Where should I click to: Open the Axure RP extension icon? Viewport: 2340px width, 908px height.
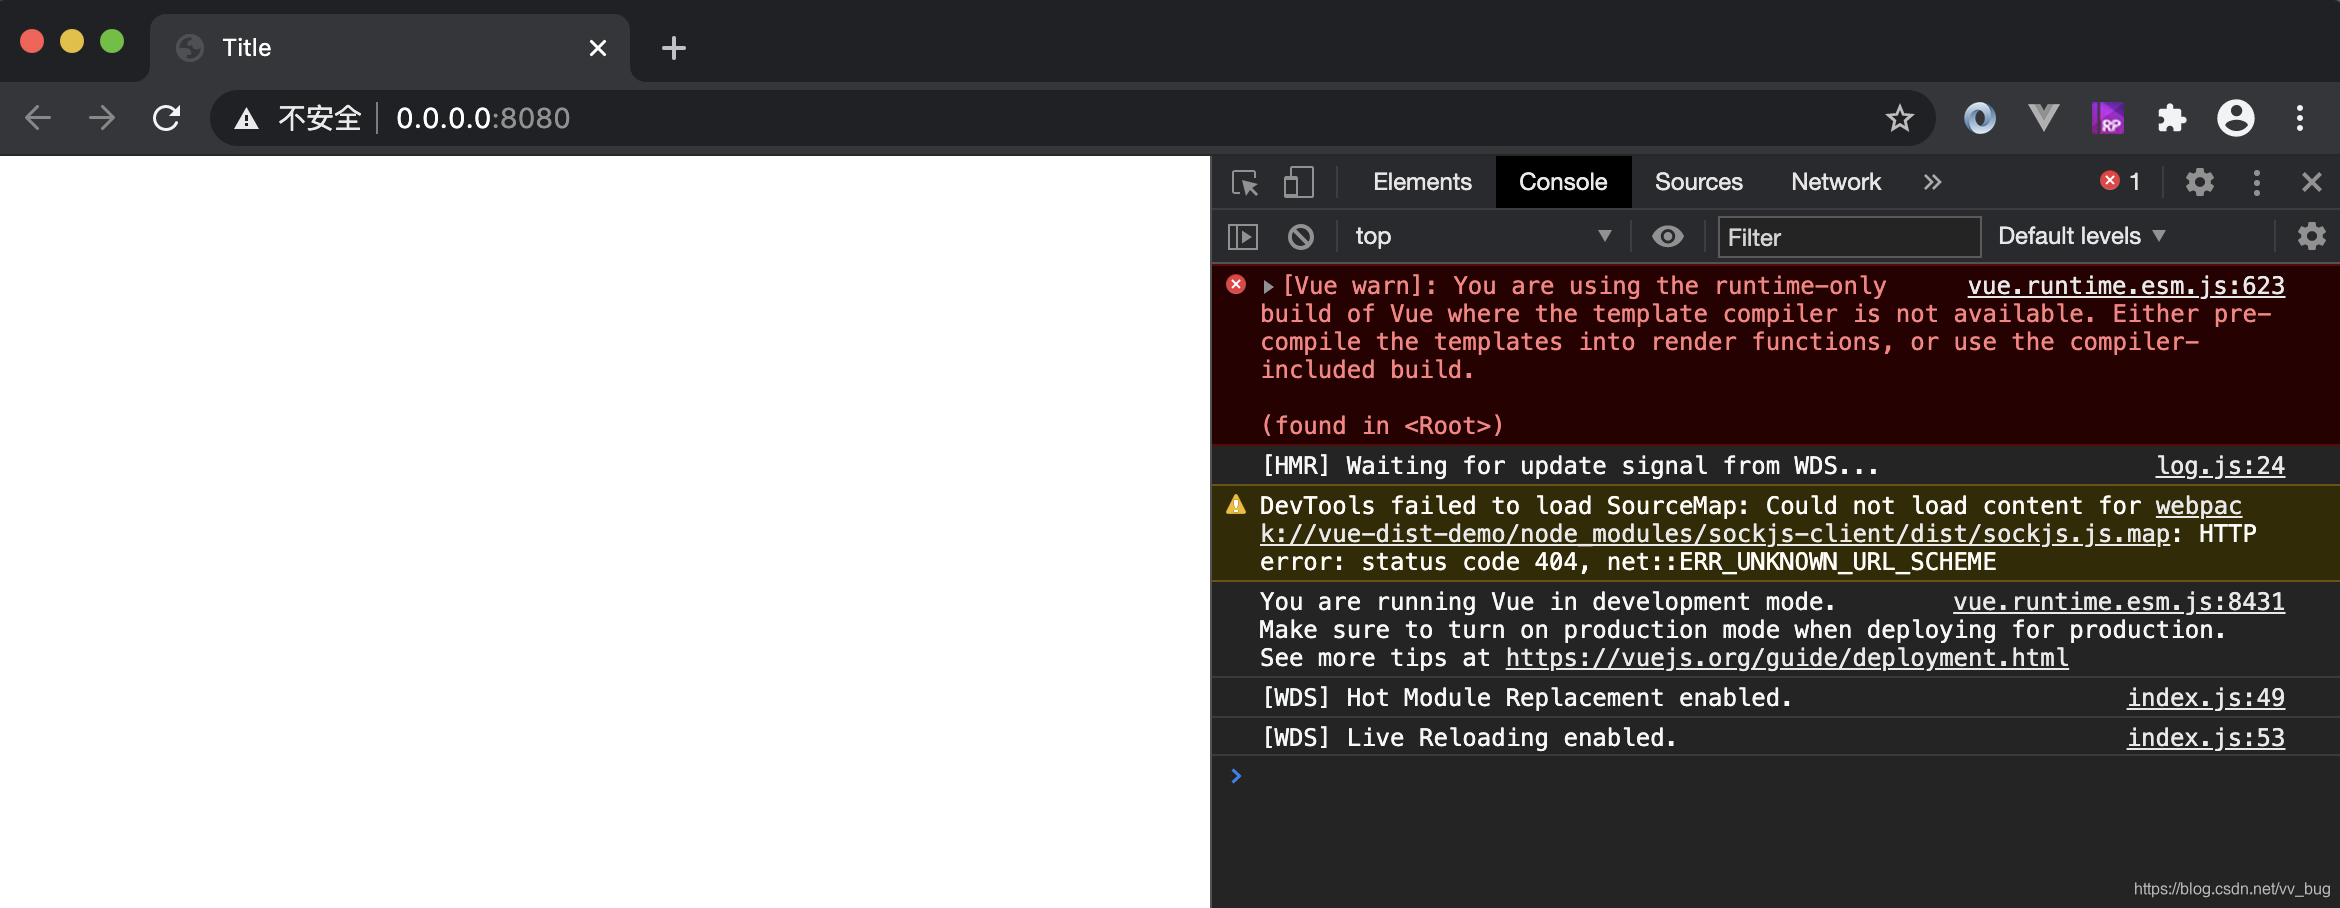pyautogui.click(x=2107, y=118)
